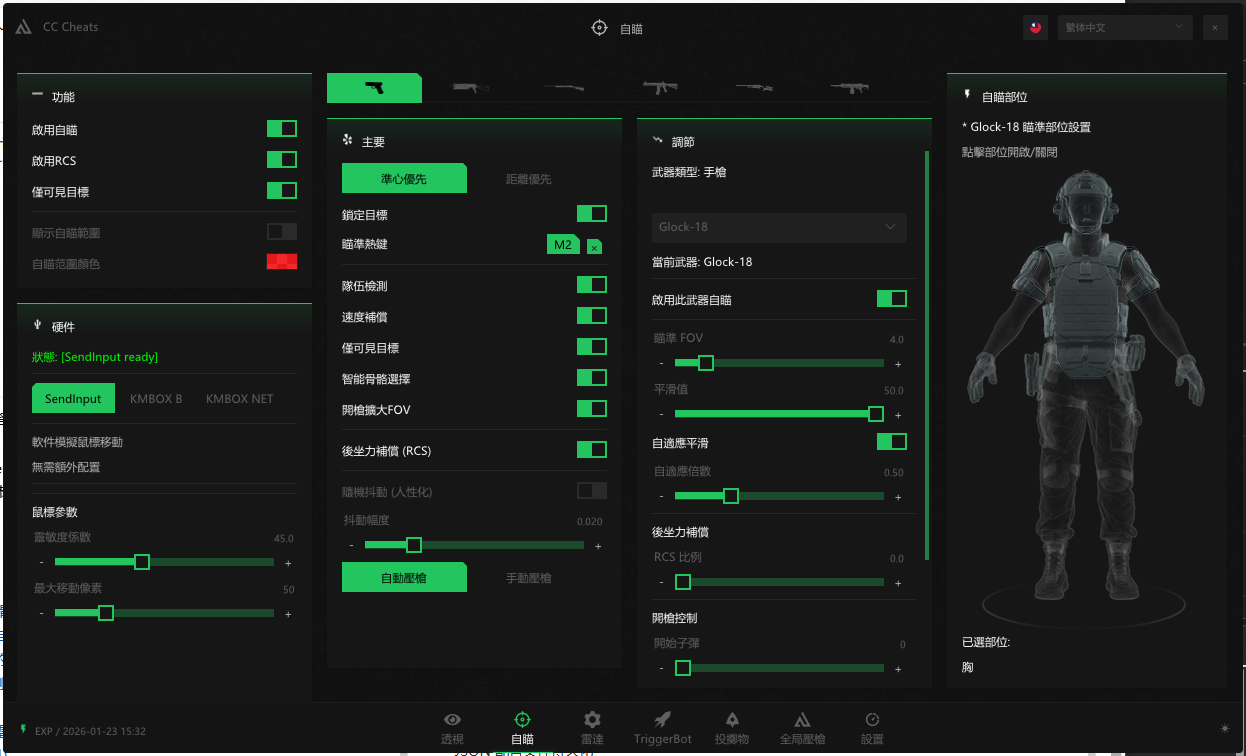The image size is (1246, 756).
Task: Expand the Glock-18 weapon dropdown
Action: point(779,227)
